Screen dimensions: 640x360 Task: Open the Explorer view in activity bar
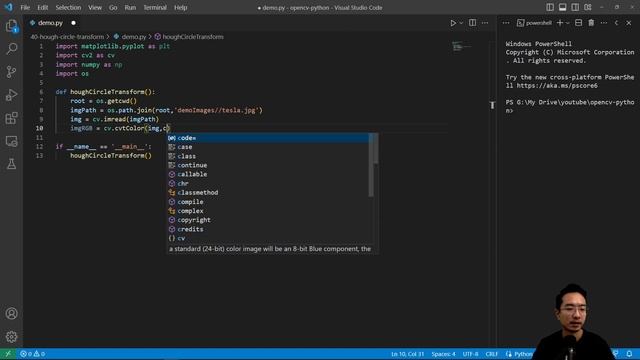click(11, 26)
